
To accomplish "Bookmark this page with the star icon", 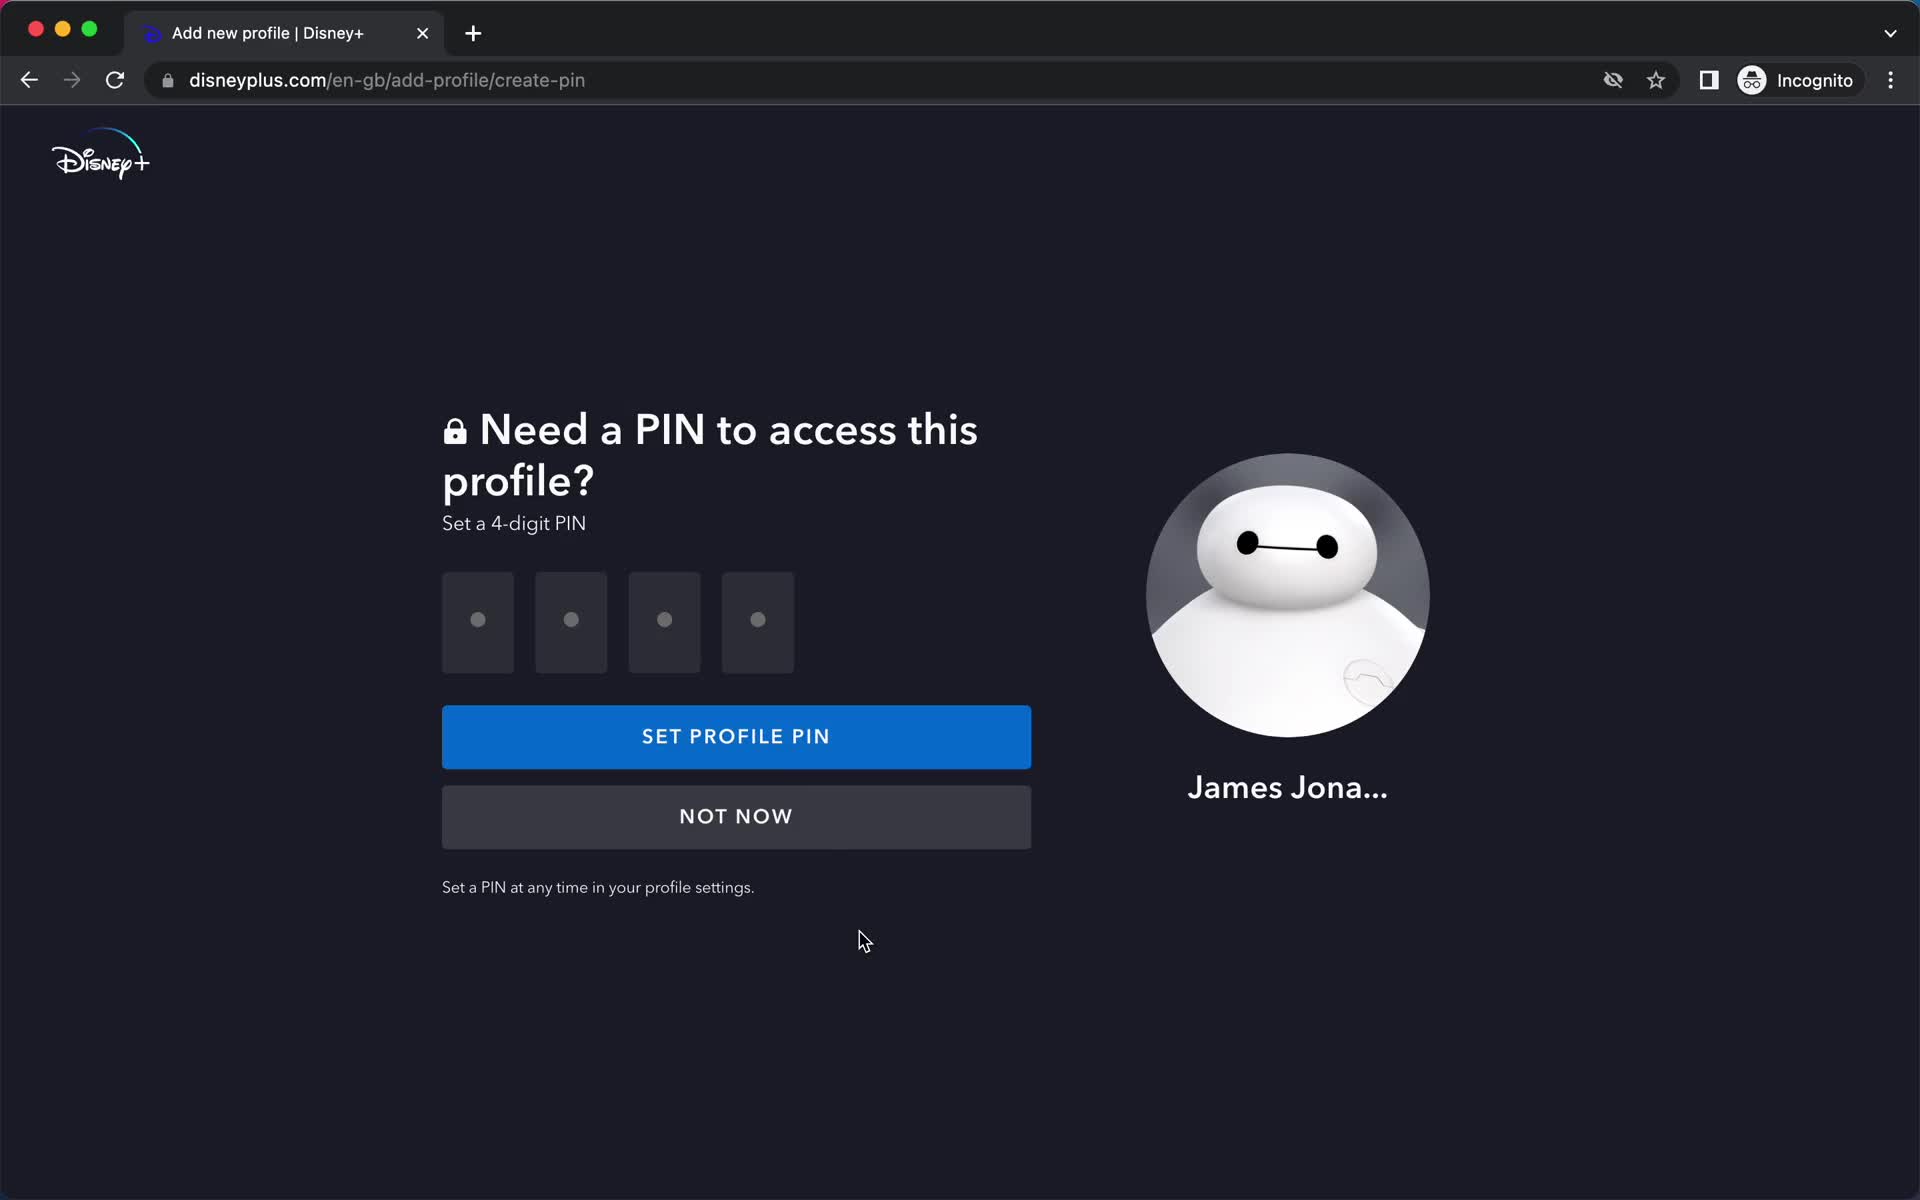I will pos(1656,80).
